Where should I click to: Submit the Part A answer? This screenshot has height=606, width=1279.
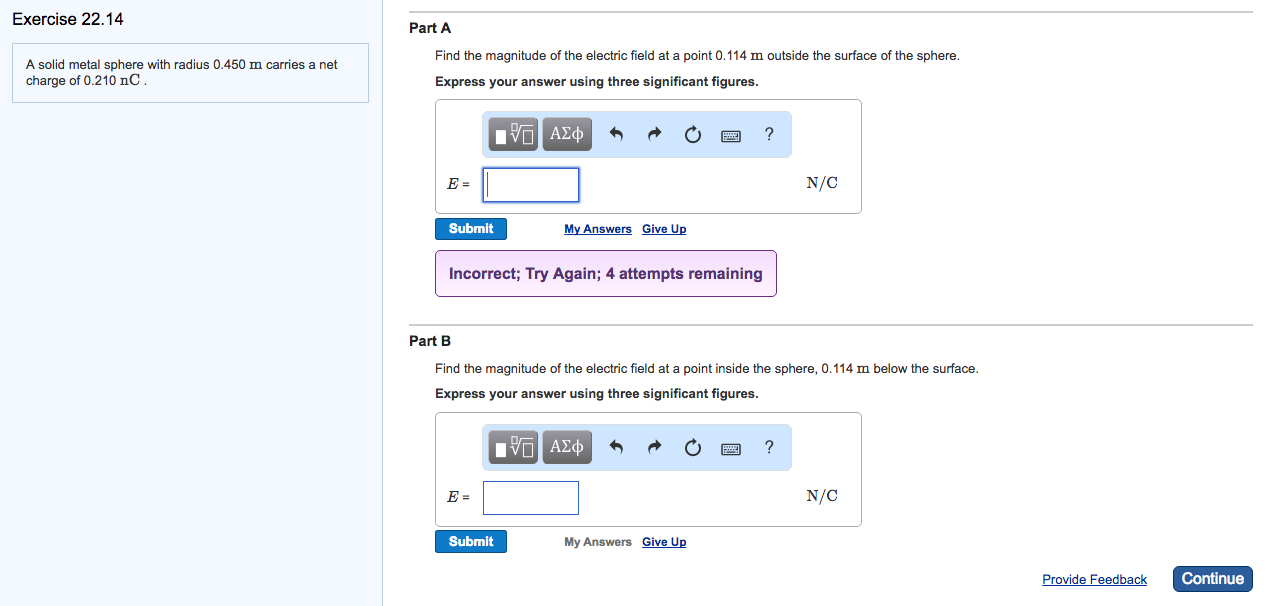coord(471,229)
